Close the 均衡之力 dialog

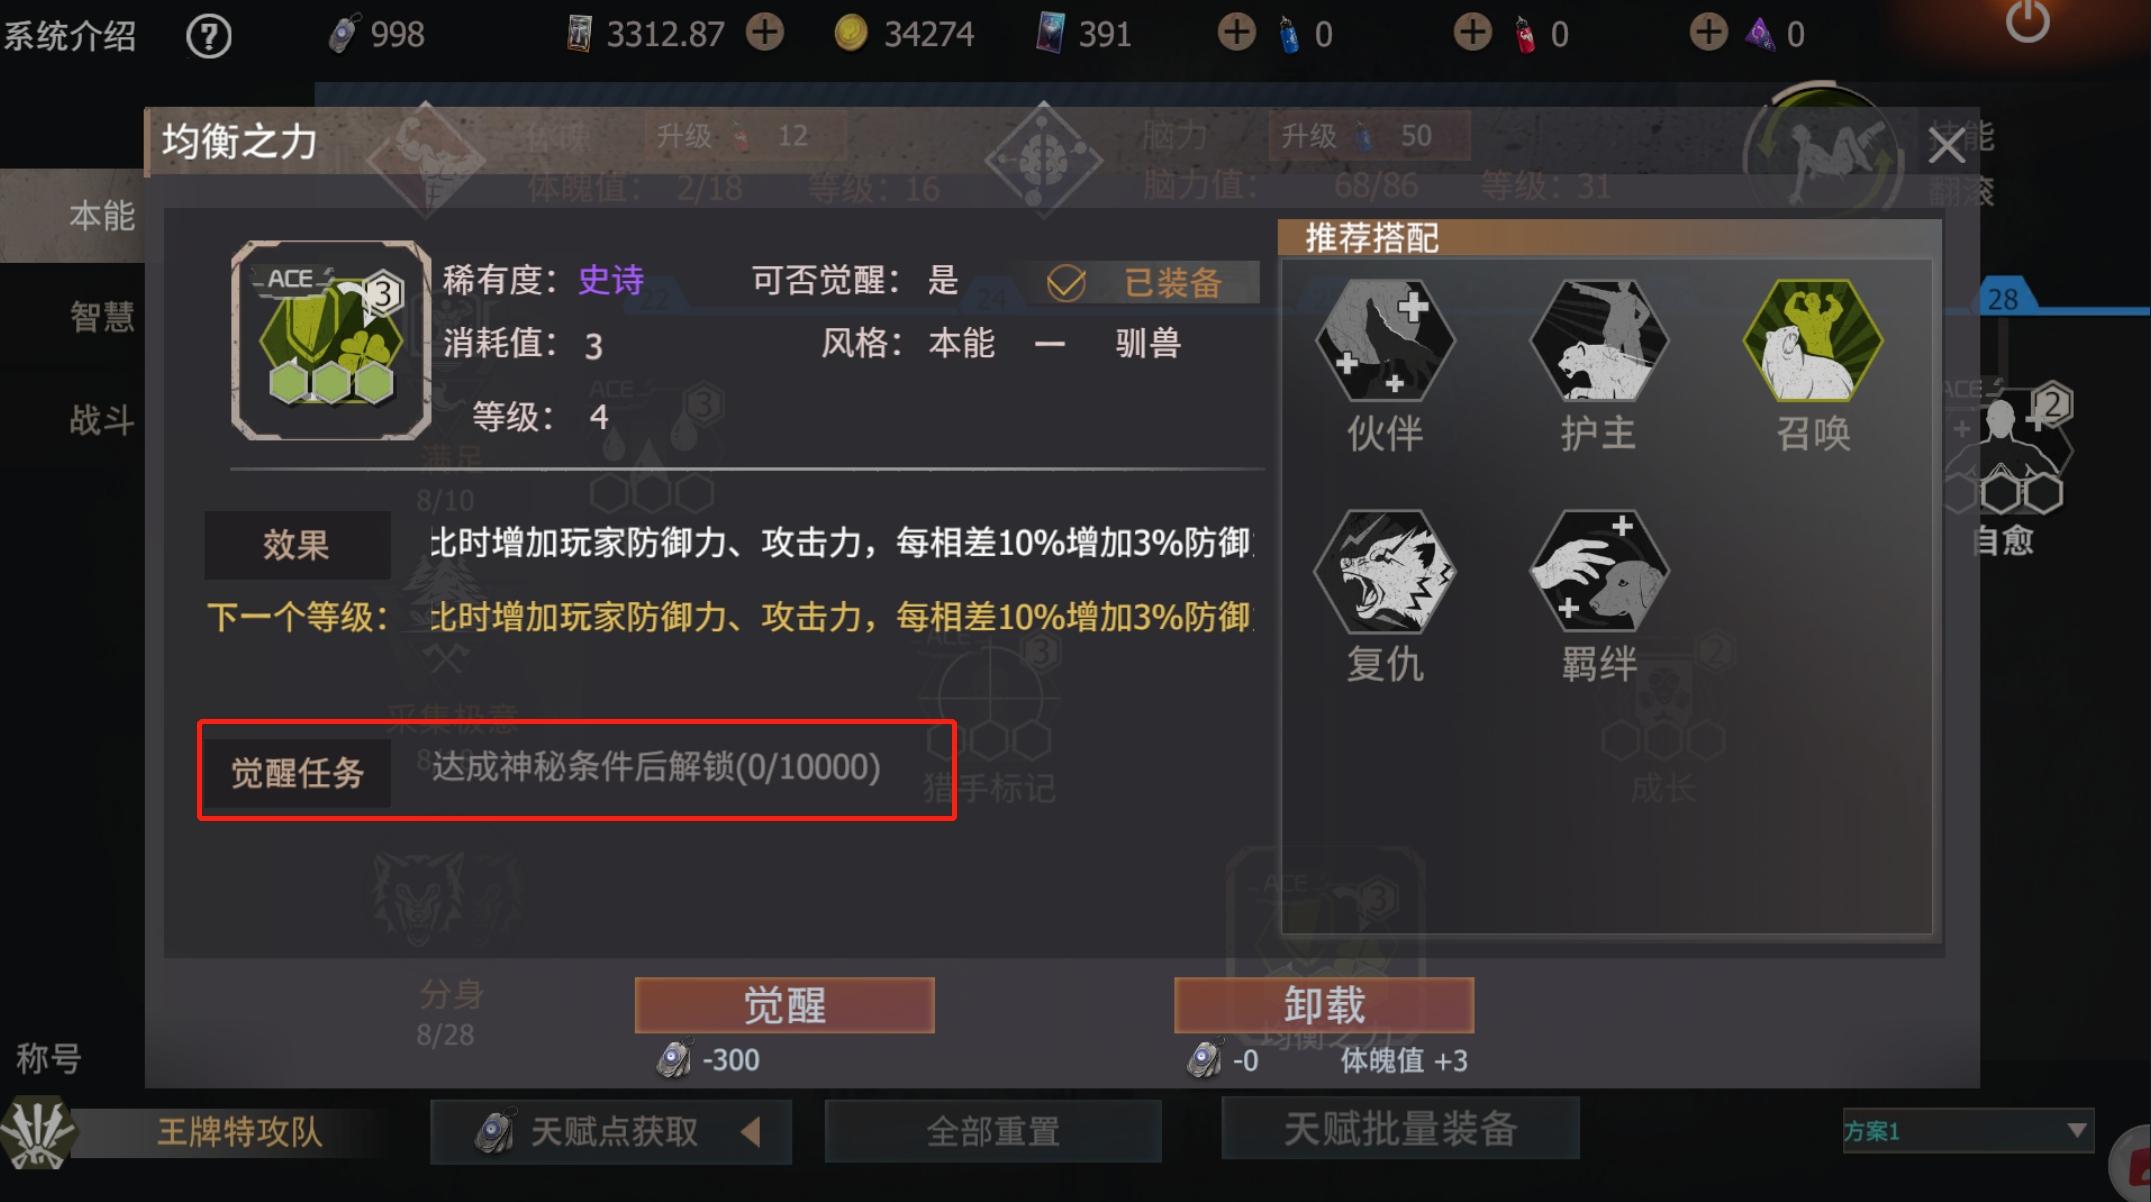(1946, 146)
